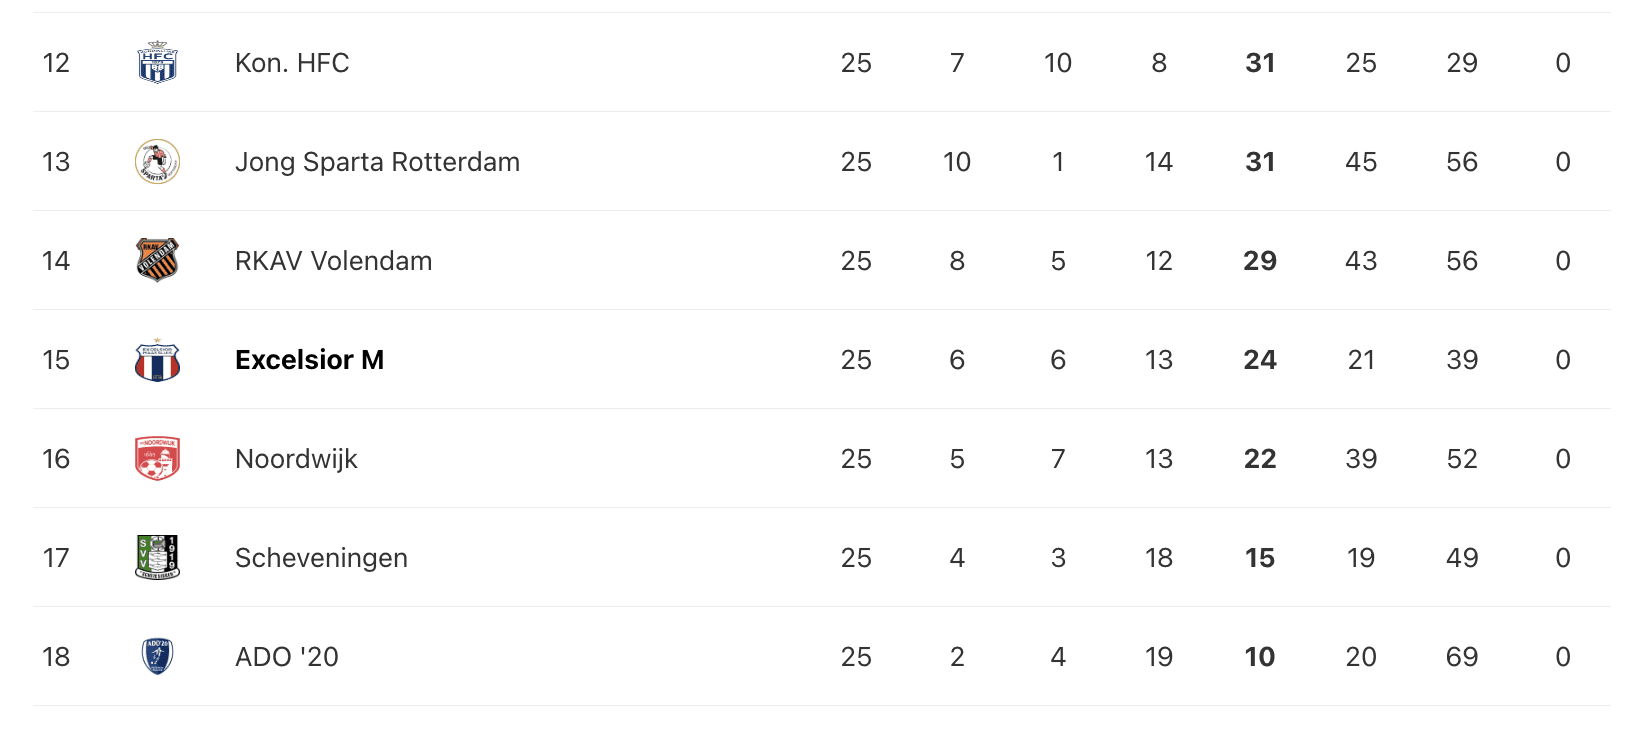Select the Scheveningen team name
Screen dimensions: 1646x742
coord(321,558)
